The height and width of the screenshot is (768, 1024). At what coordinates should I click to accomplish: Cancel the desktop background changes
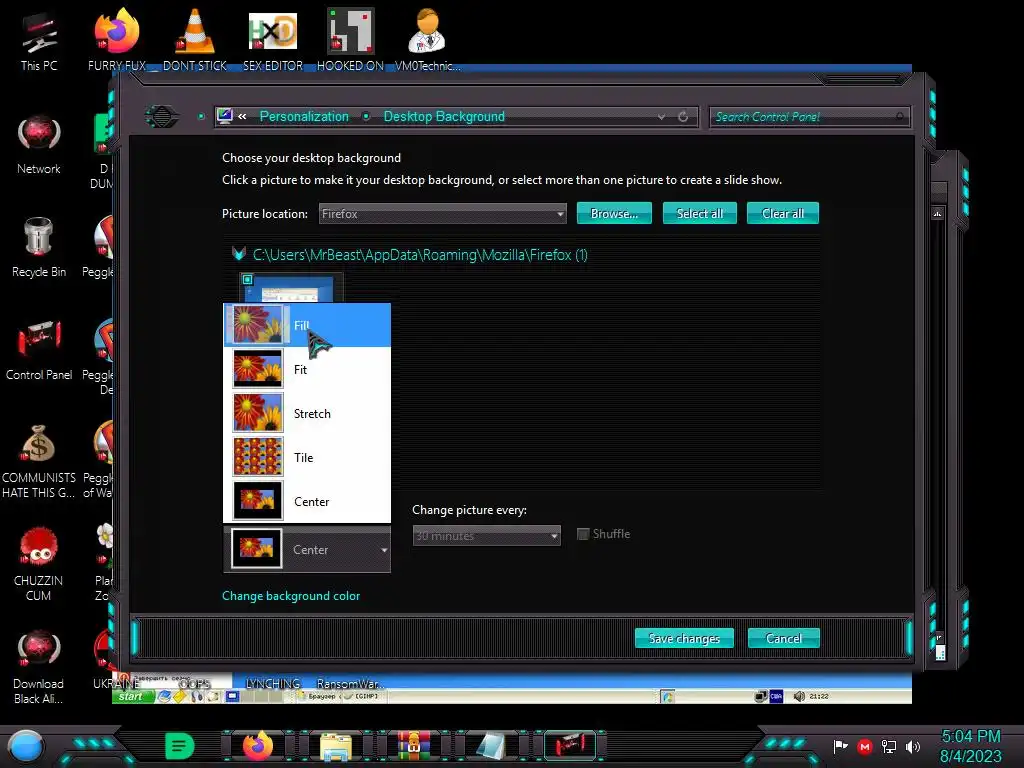783,638
